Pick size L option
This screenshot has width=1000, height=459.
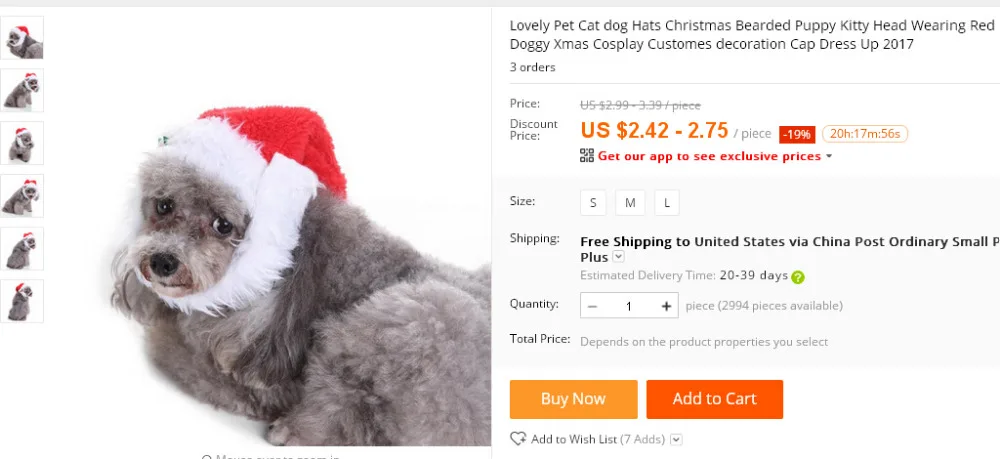point(667,203)
